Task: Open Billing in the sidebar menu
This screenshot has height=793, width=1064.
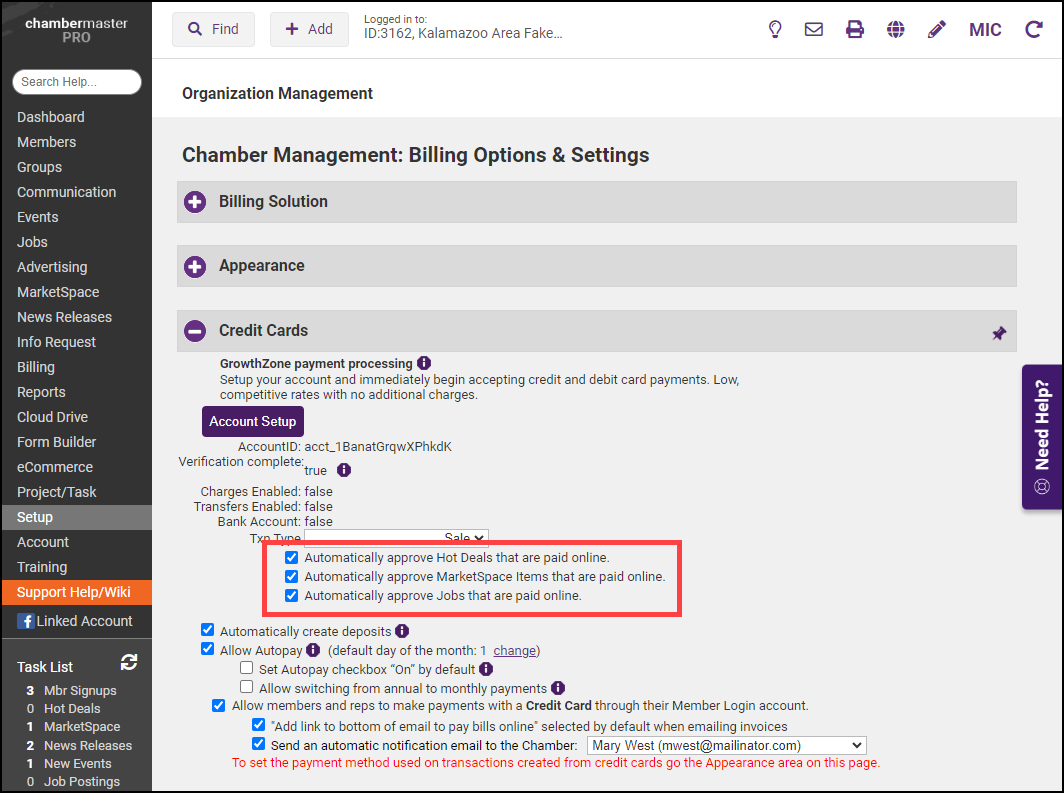Action: point(36,367)
